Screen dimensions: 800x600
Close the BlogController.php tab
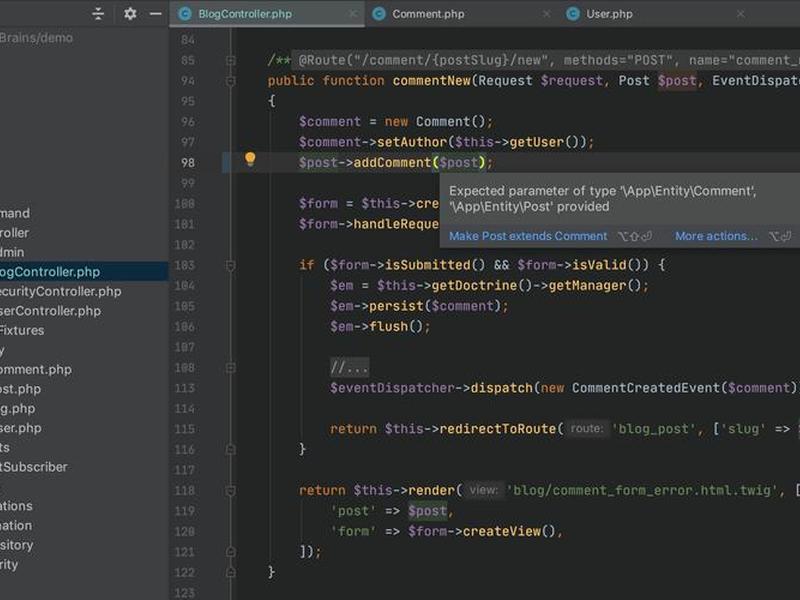point(353,14)
